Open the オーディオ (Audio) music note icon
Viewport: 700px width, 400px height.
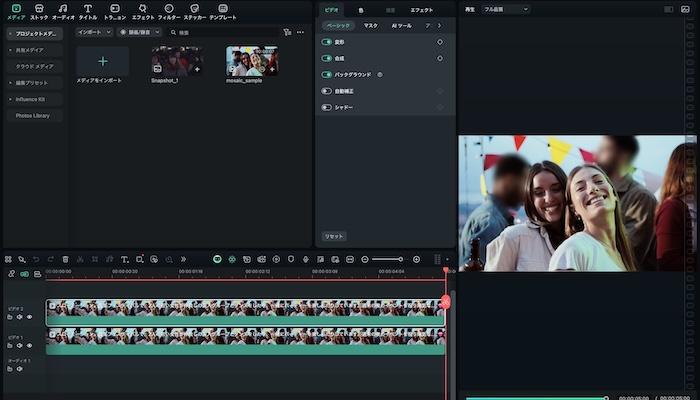coord(63,9)
